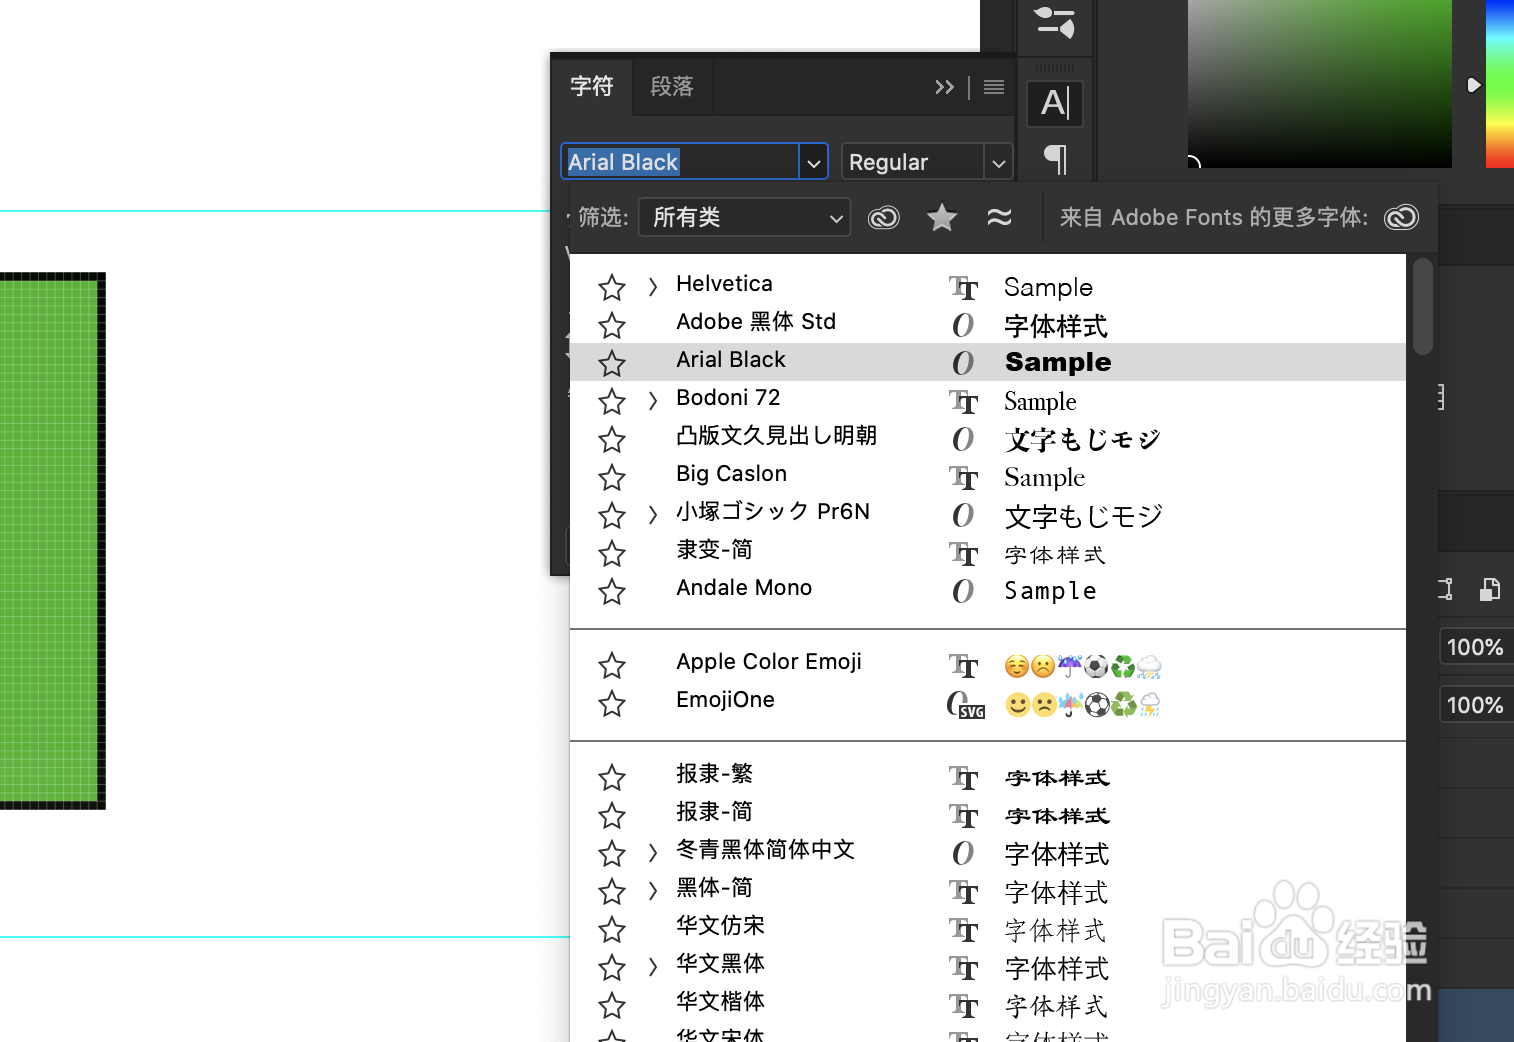Favorite the Helvetica font star
This screenshot has height=1042, width=1514.
(x=612, y=288)
